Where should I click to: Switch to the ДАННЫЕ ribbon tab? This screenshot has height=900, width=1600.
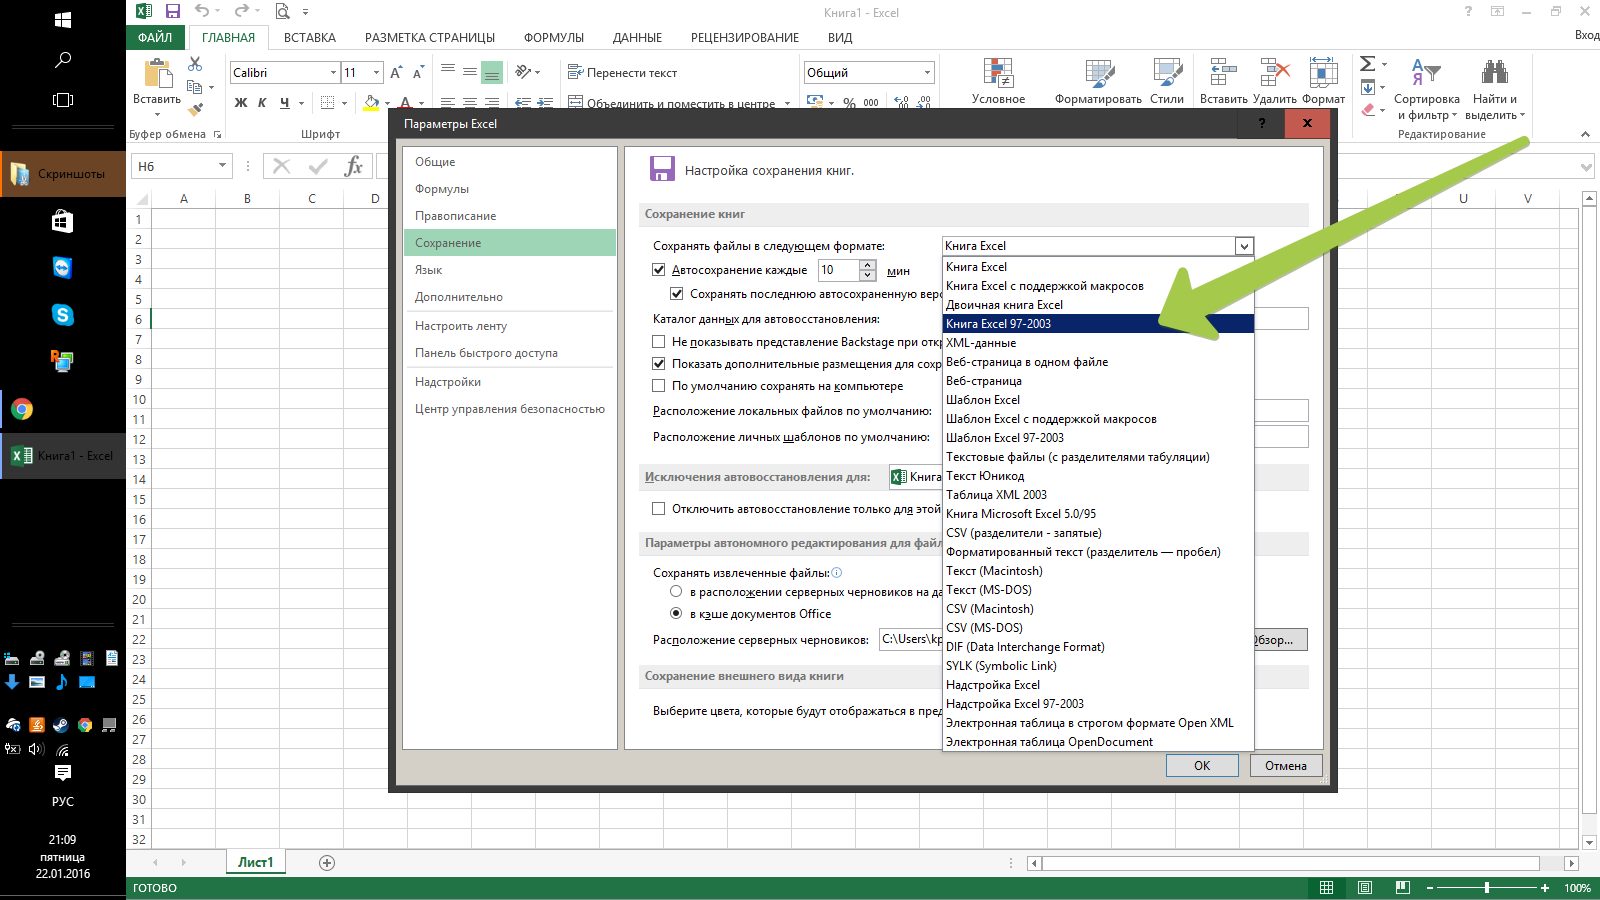[637, 38]
